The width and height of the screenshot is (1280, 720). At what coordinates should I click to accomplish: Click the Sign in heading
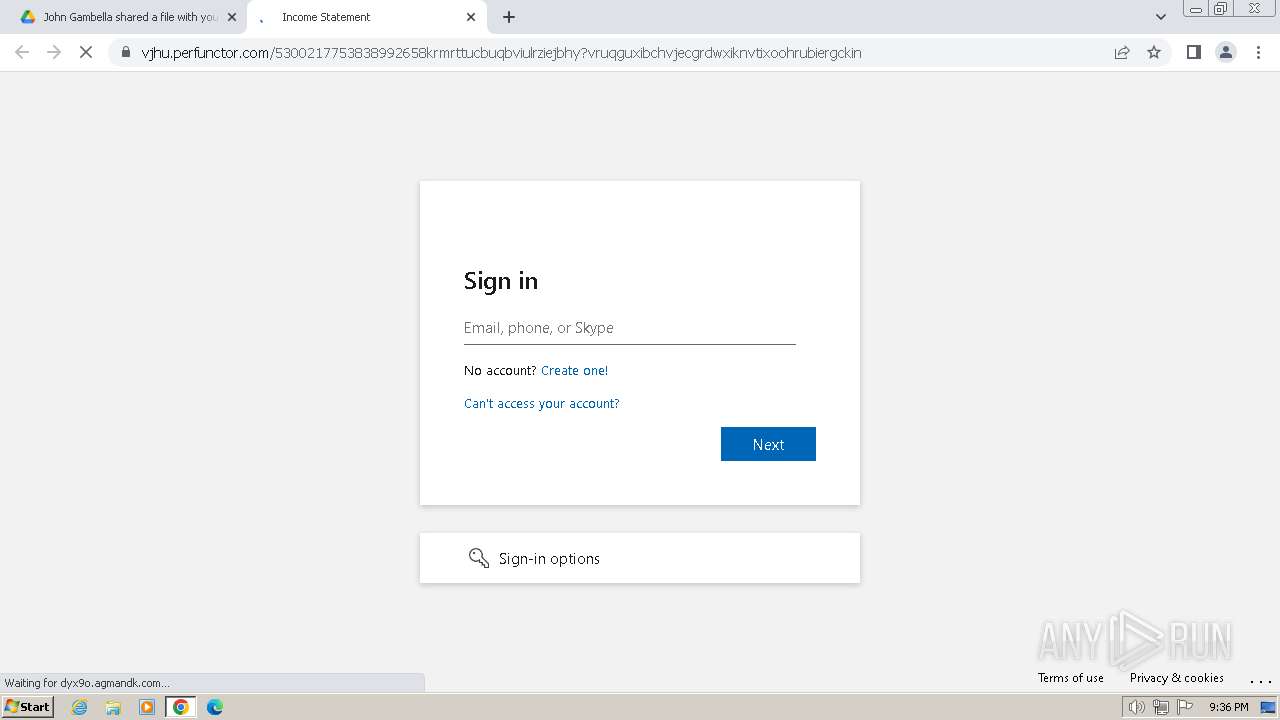pyautogui.click(x=501, y=281)
